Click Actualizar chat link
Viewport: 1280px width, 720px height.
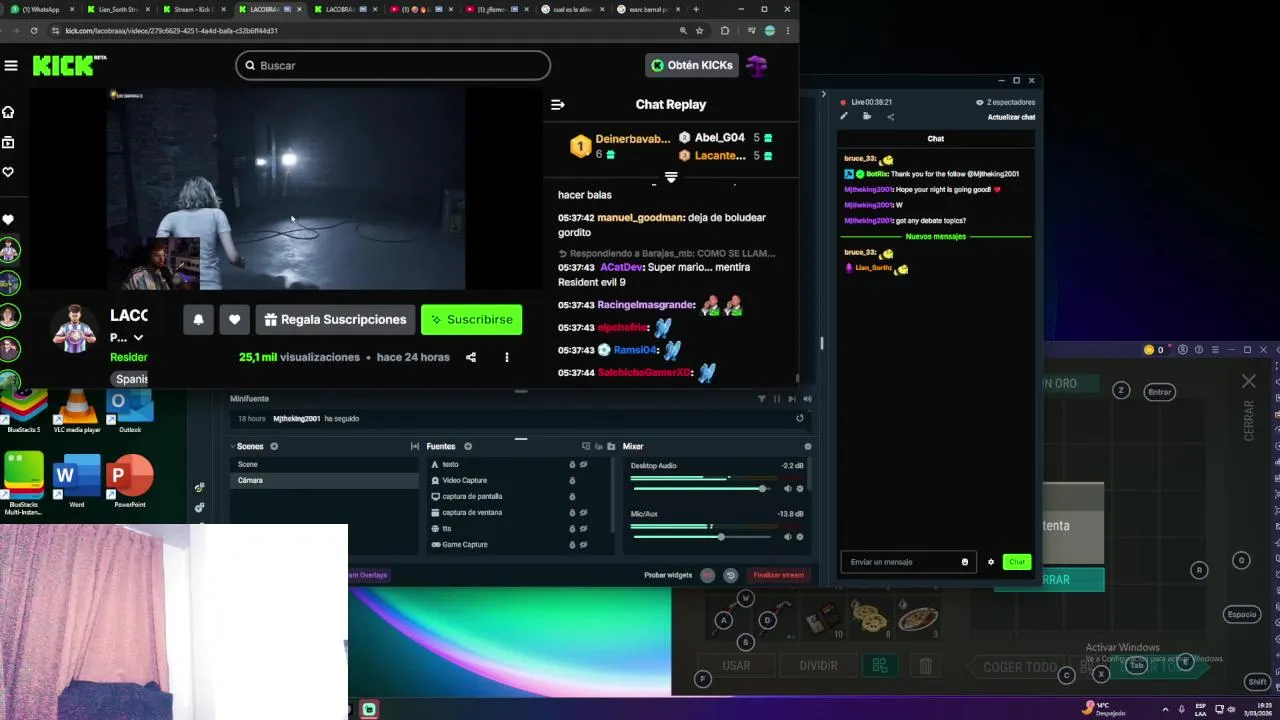tap(1011, 117)
